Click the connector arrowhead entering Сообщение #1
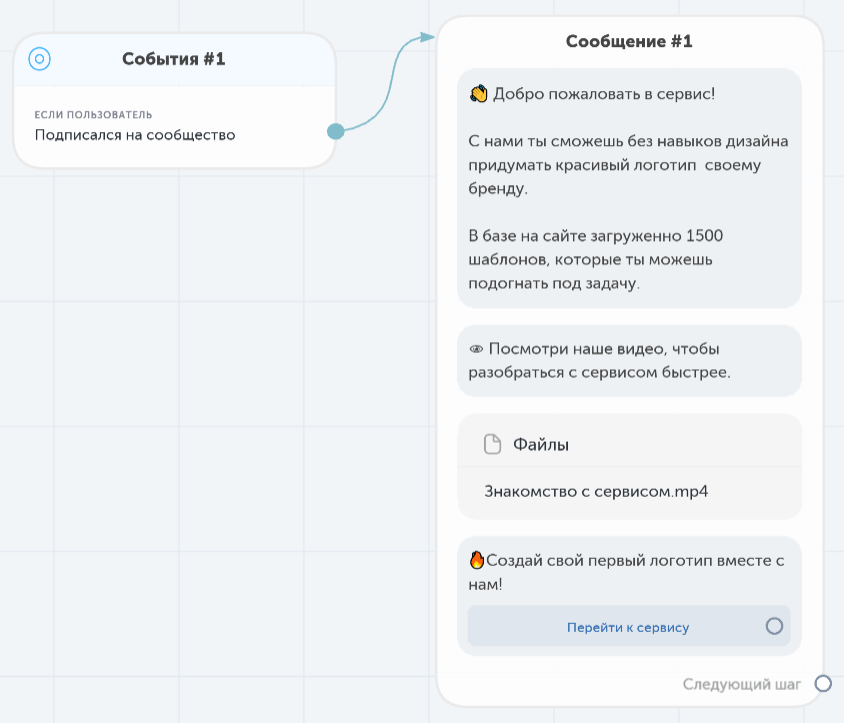Viewport: 844px width, 723px height. (x=427, y=37)
